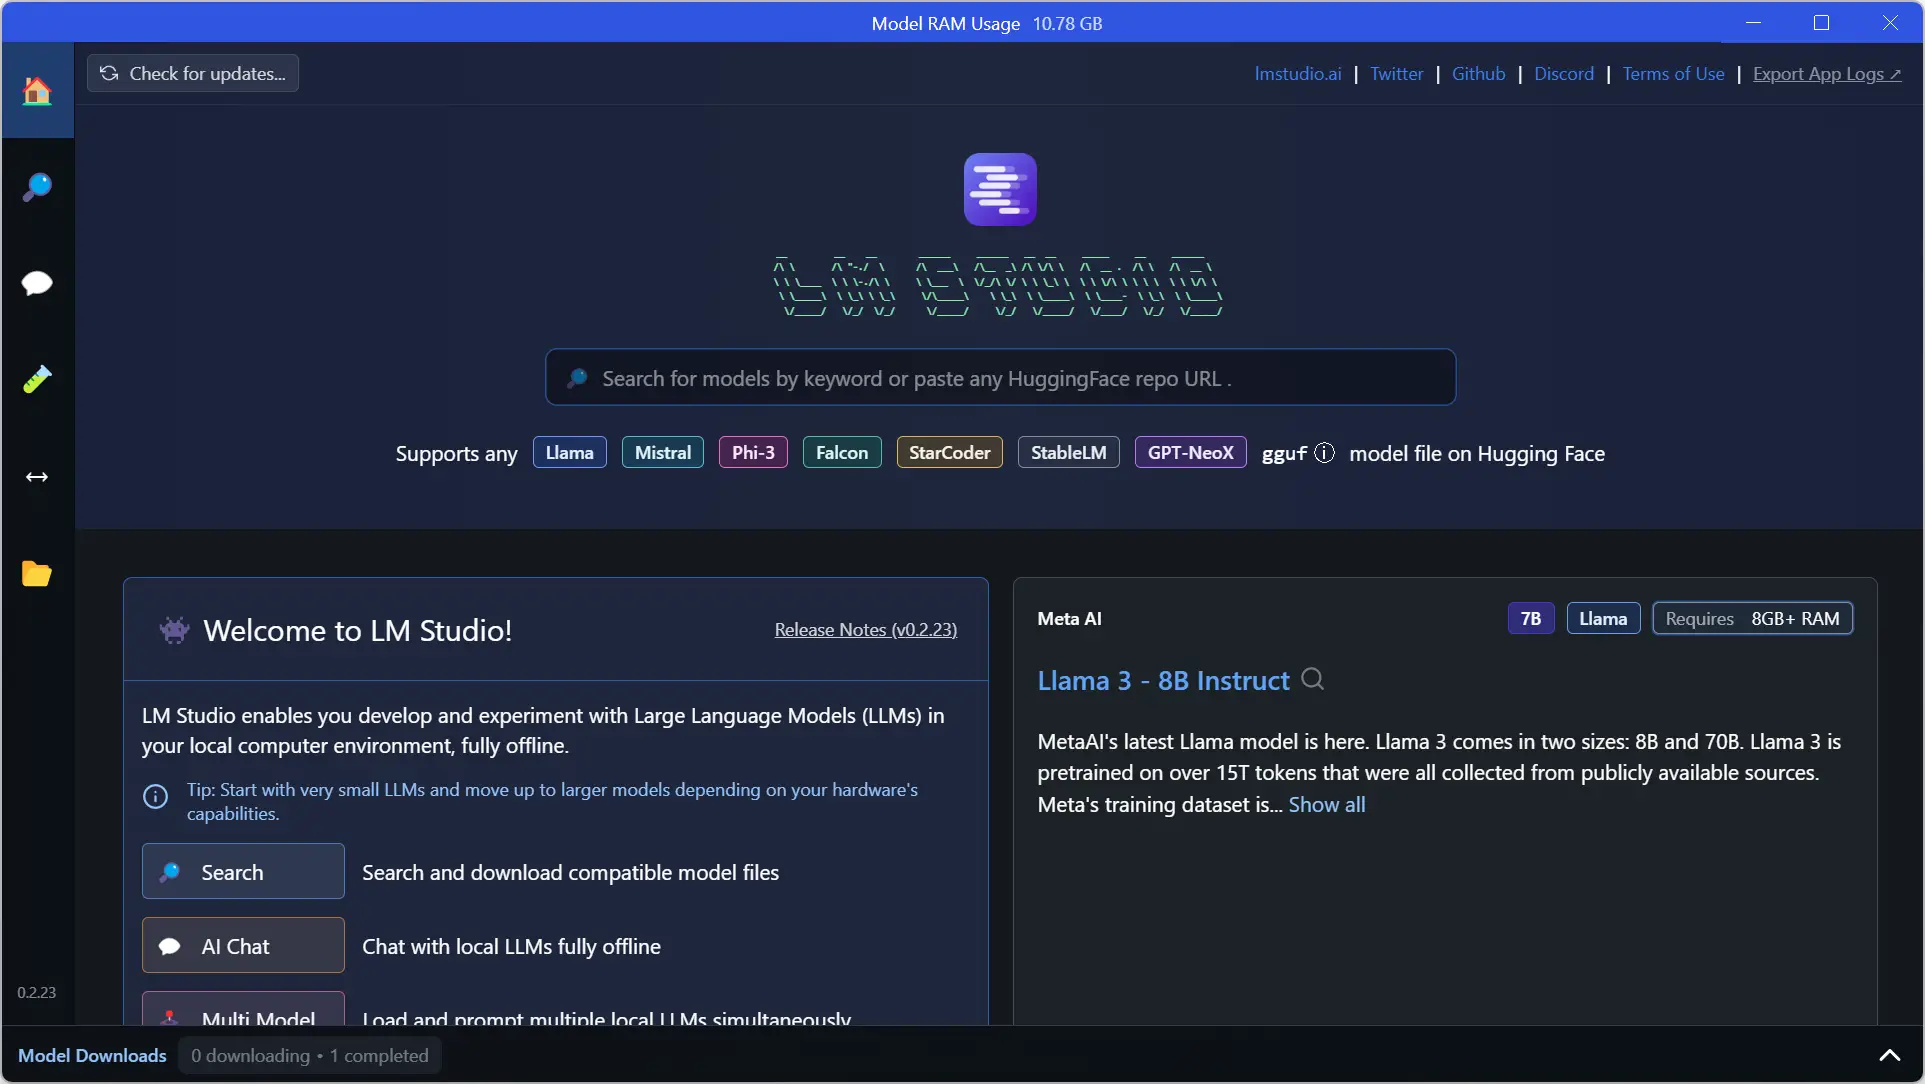Screen dimensions: 1925x1084
Task: Open the Terms of Use link
Action: (1673, 74)
